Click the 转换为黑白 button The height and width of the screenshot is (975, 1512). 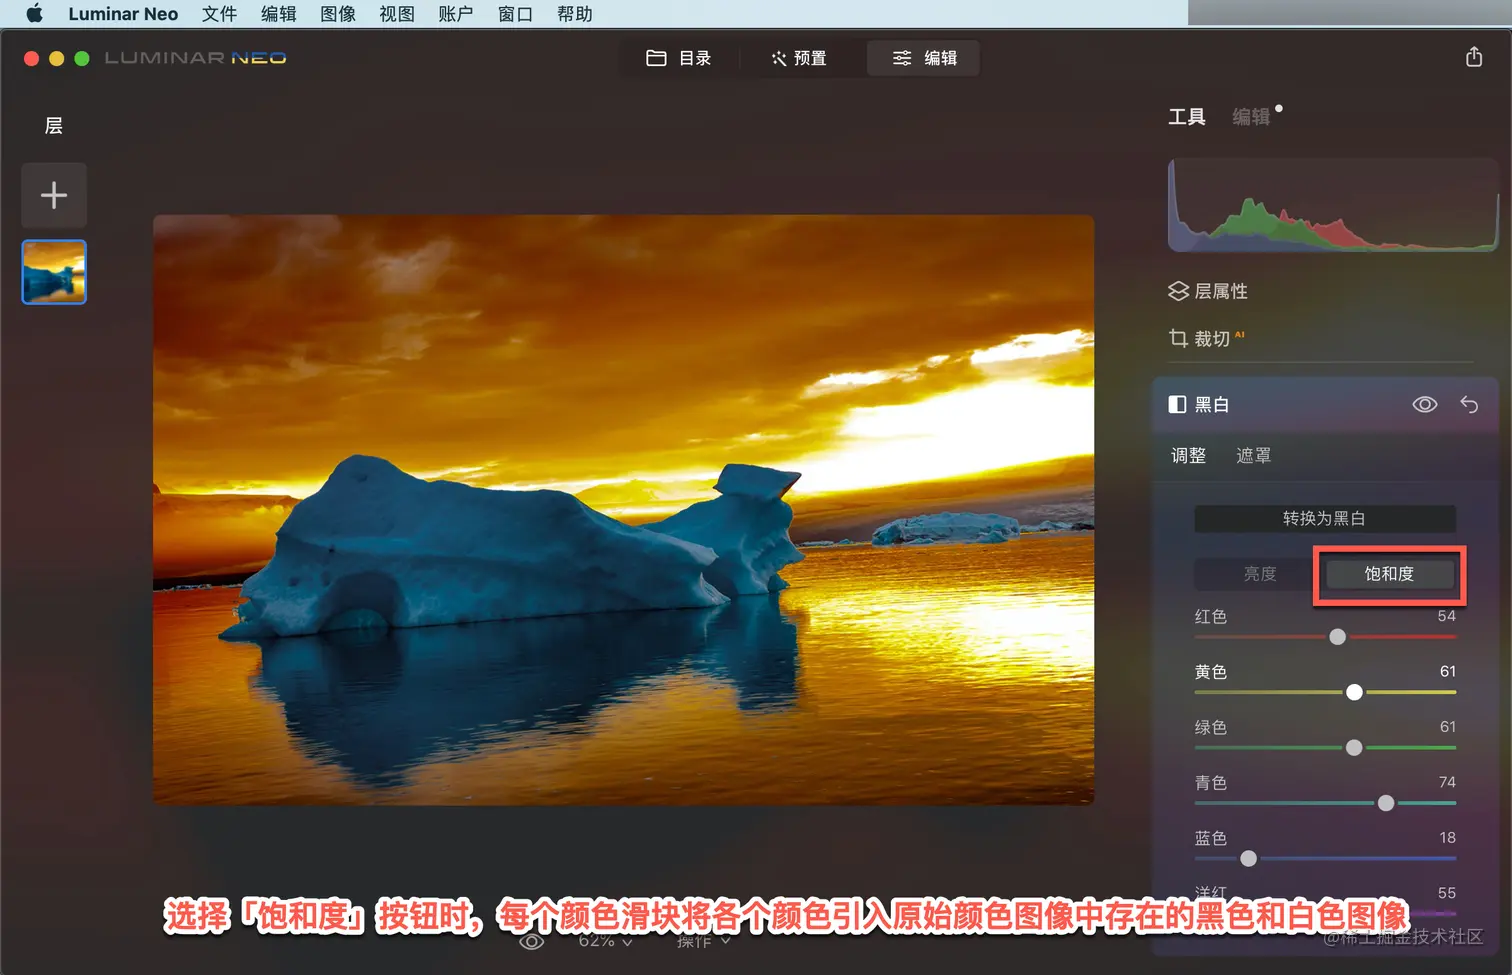coord(1325,518)
